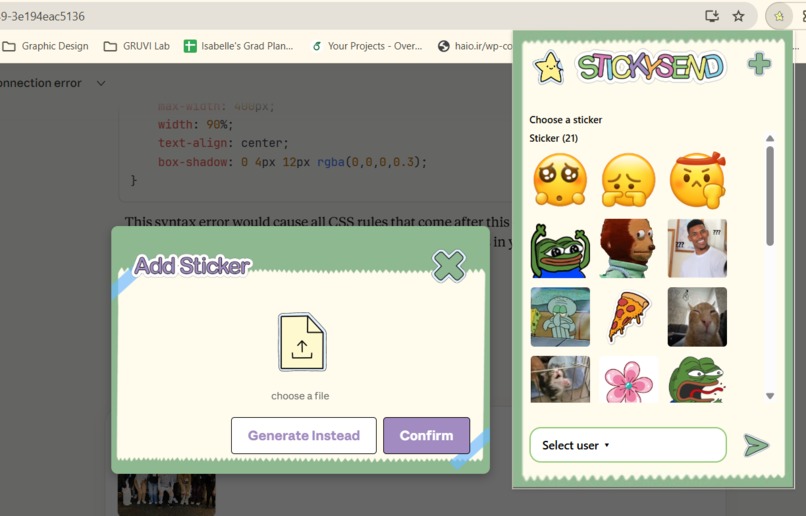Click the install app icon in address bar

[x=712, y=16]
